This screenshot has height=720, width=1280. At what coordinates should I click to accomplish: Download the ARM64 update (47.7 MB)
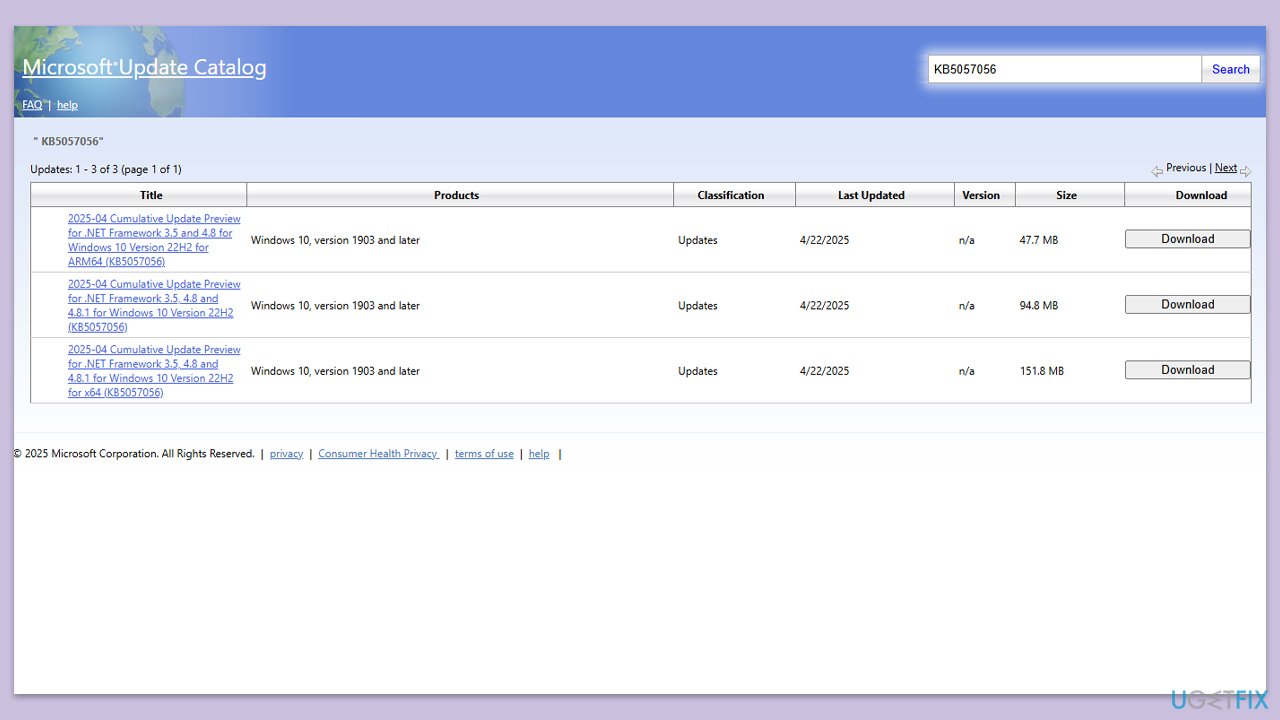(x=1187, y=239)
